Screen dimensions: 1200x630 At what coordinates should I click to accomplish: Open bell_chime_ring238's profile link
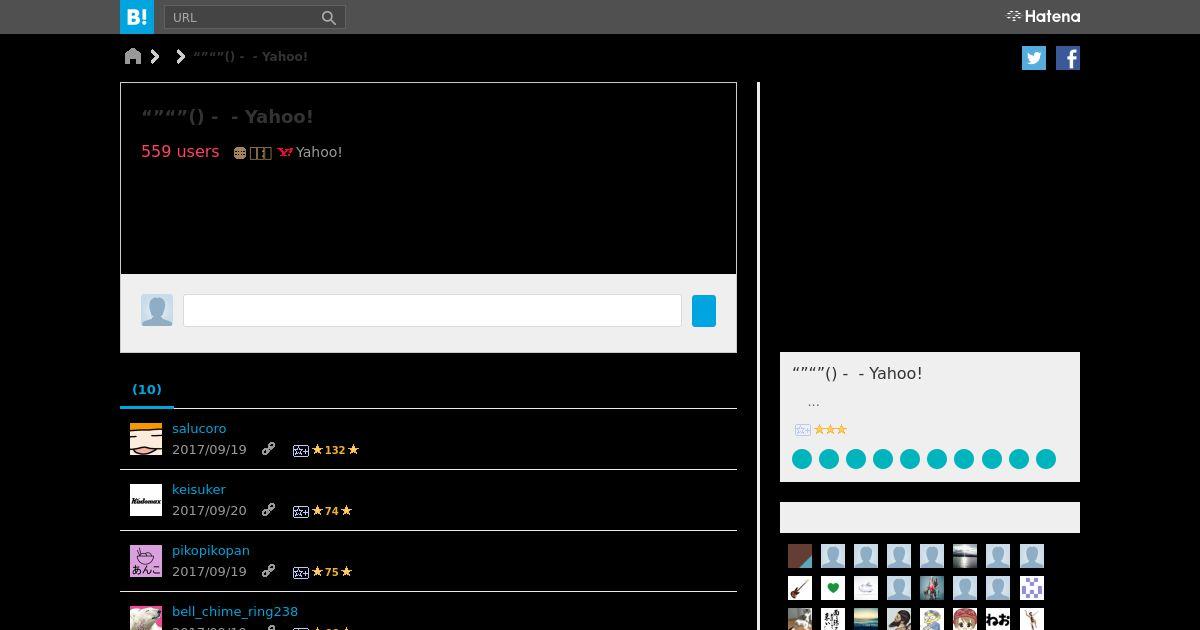235,611
